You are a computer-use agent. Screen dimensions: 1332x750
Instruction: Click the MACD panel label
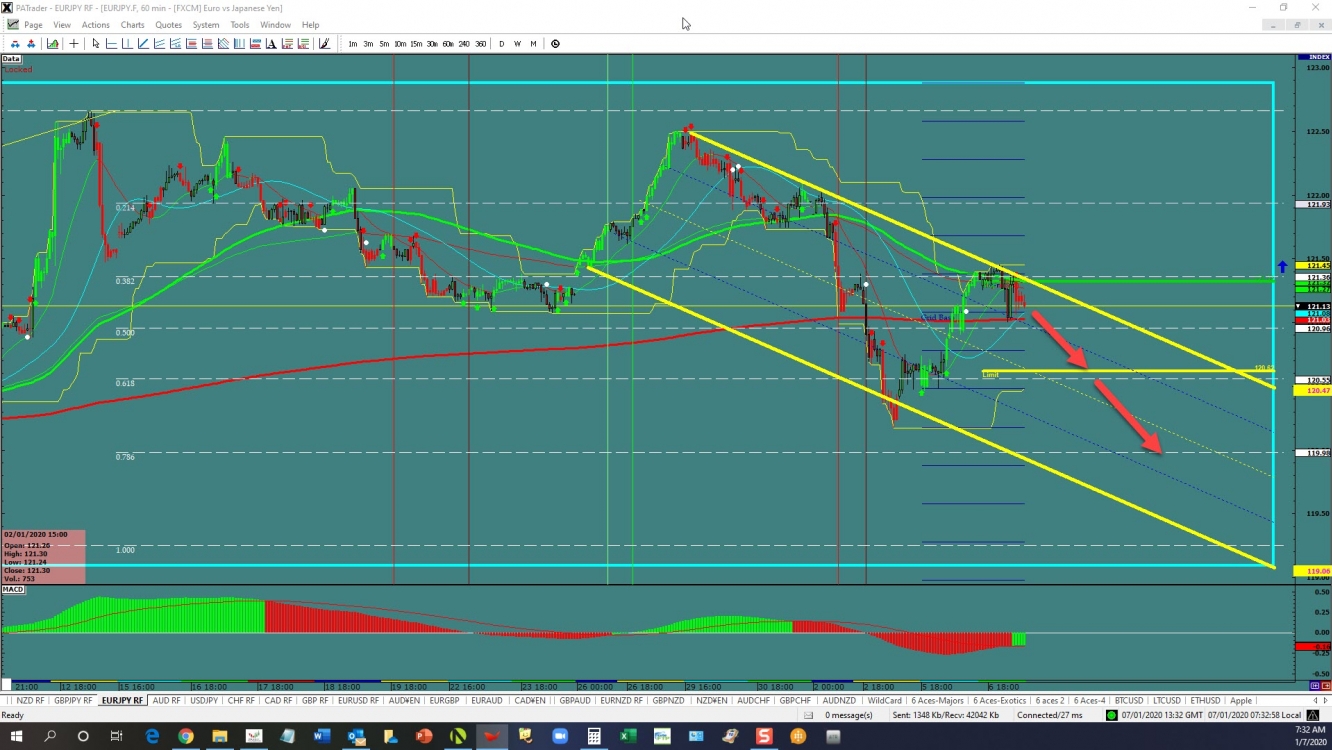13,590
